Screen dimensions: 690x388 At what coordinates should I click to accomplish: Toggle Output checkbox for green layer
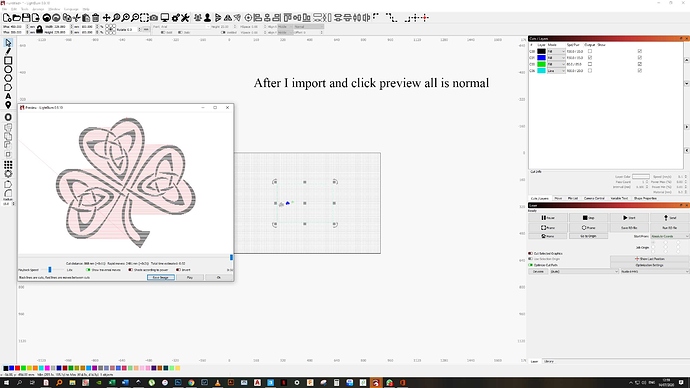590,64
